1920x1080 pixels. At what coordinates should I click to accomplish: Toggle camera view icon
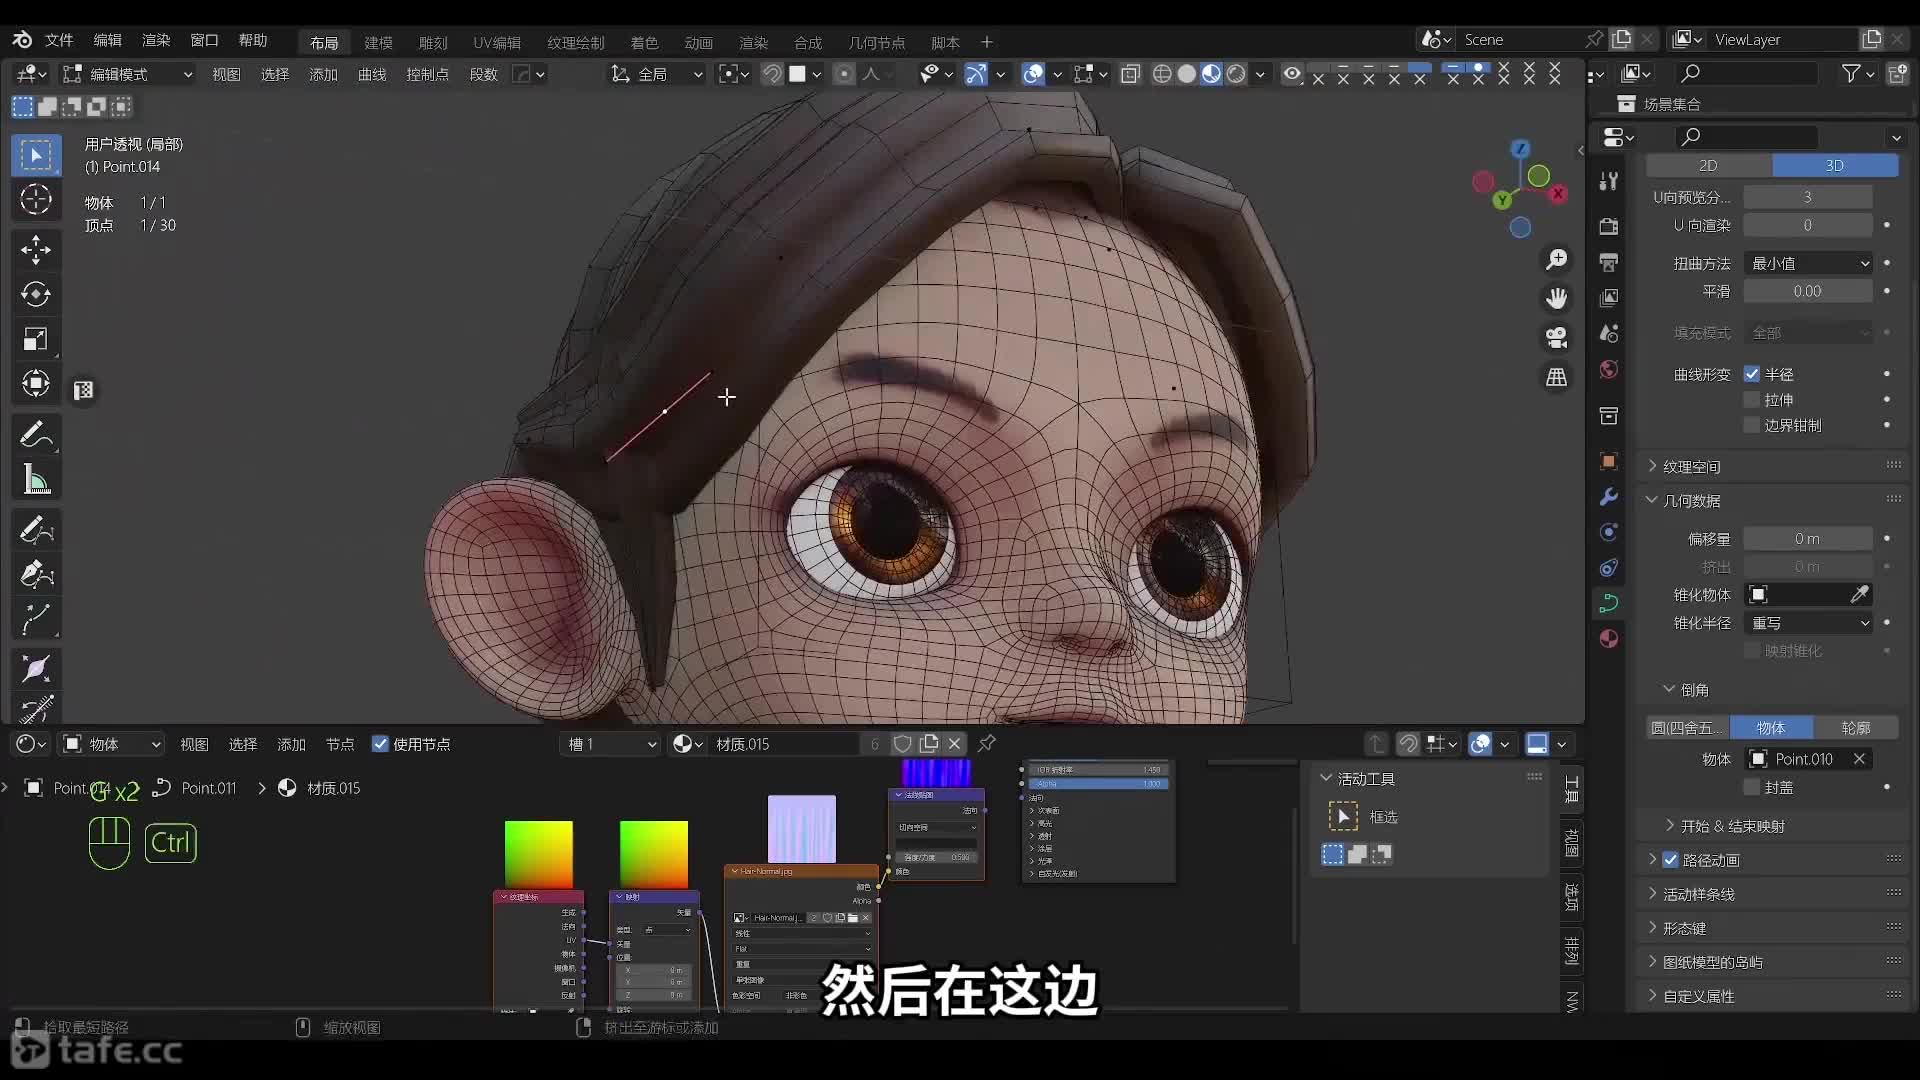1557,338
